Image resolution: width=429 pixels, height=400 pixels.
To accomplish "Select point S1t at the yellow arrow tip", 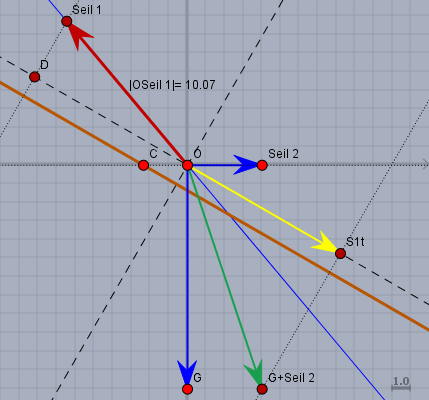I will 340,254.
